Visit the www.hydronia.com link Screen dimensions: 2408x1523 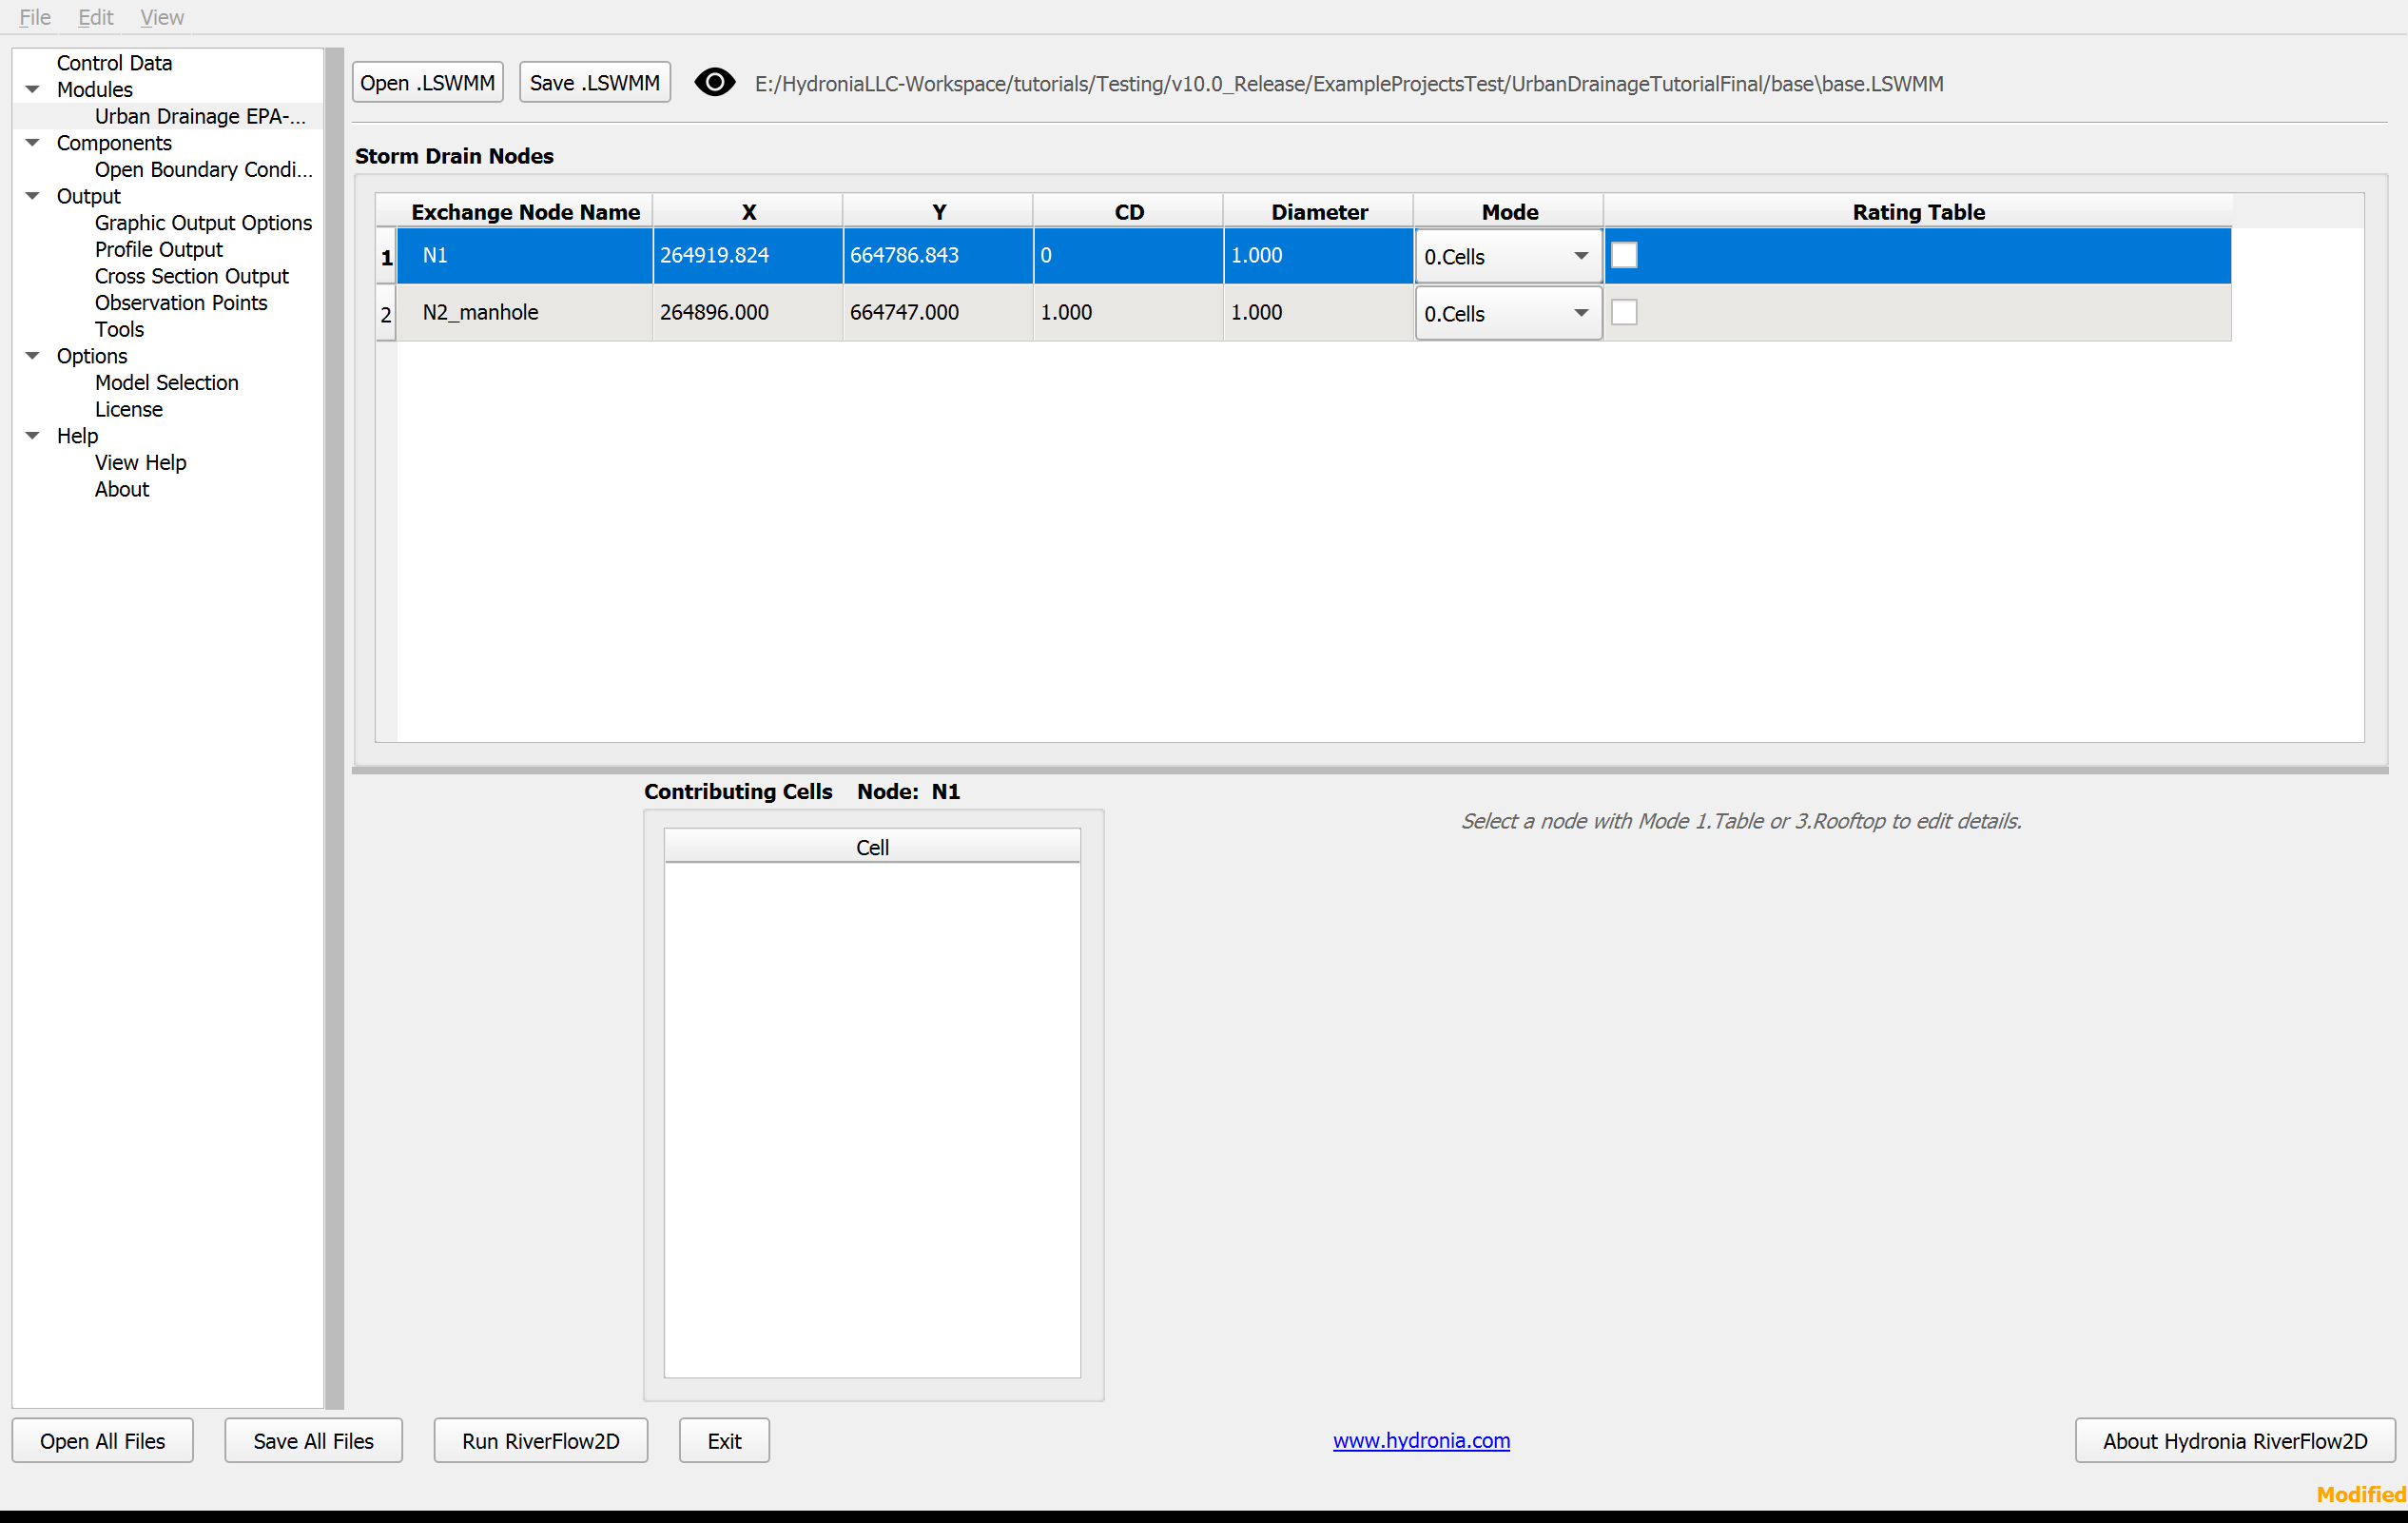click(x=1421, y=1440)
